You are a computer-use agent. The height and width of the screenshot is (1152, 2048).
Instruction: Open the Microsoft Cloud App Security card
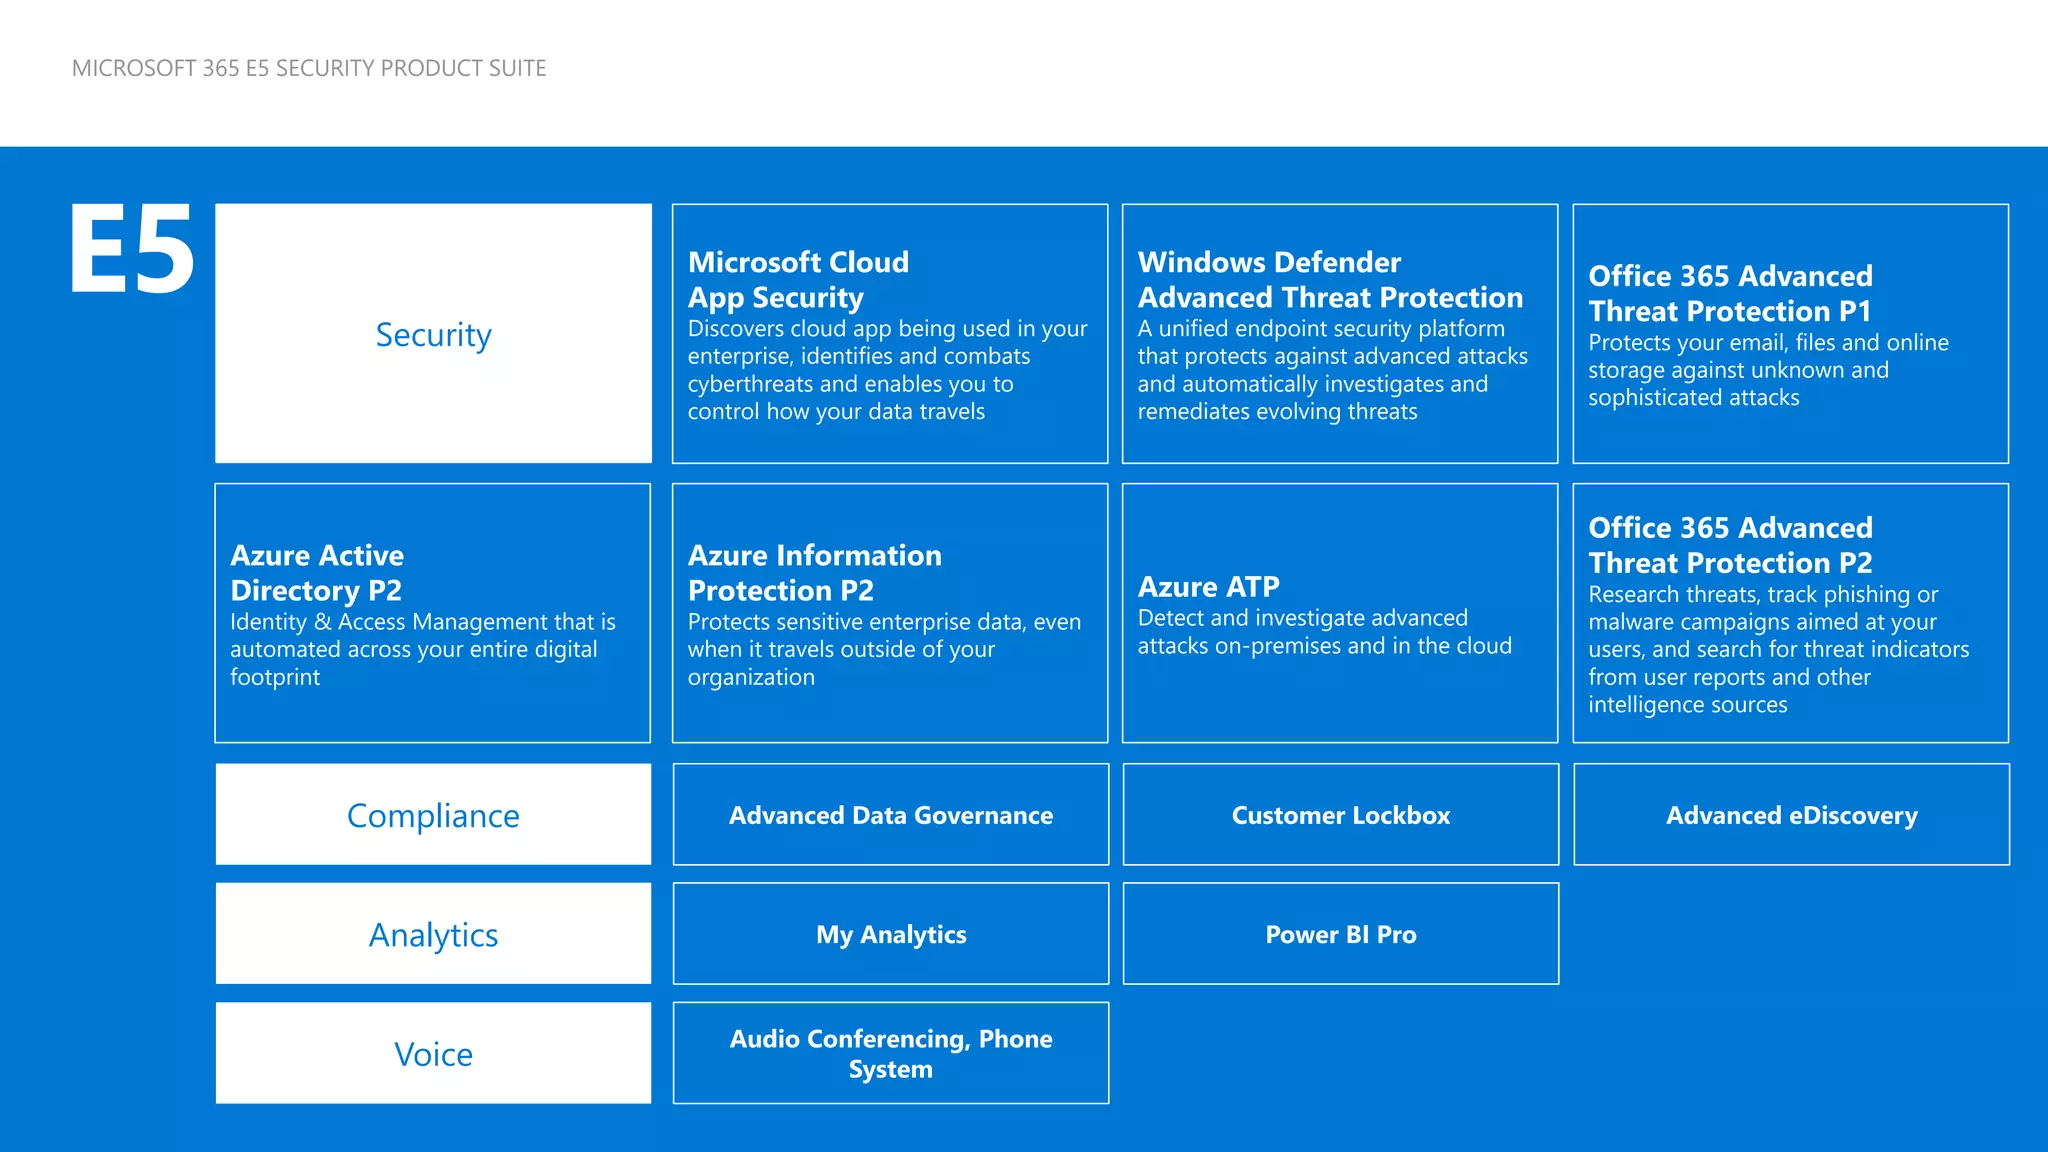tap(890, 333)
